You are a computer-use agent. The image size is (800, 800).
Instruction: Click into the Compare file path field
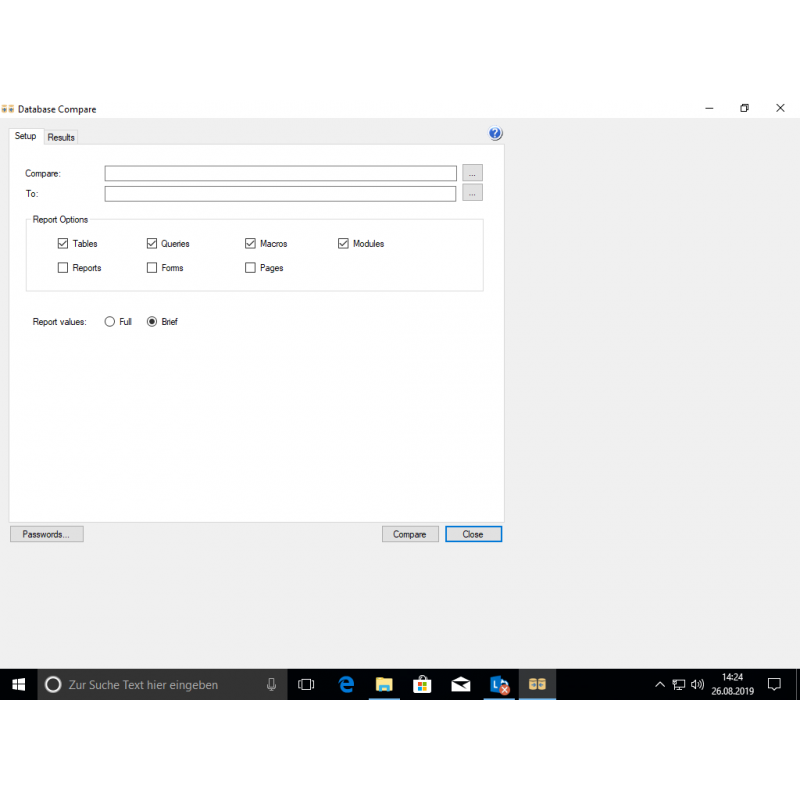click(280, 173)
